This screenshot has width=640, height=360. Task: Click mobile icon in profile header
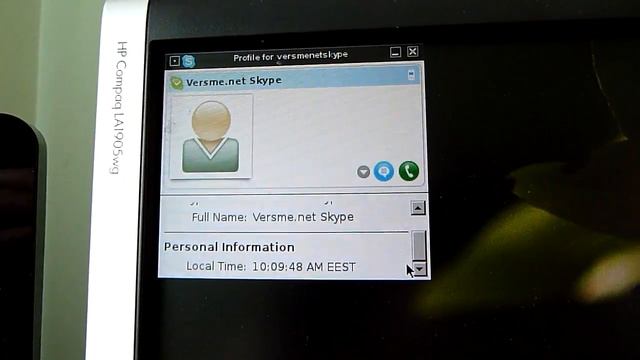point(411,75)
